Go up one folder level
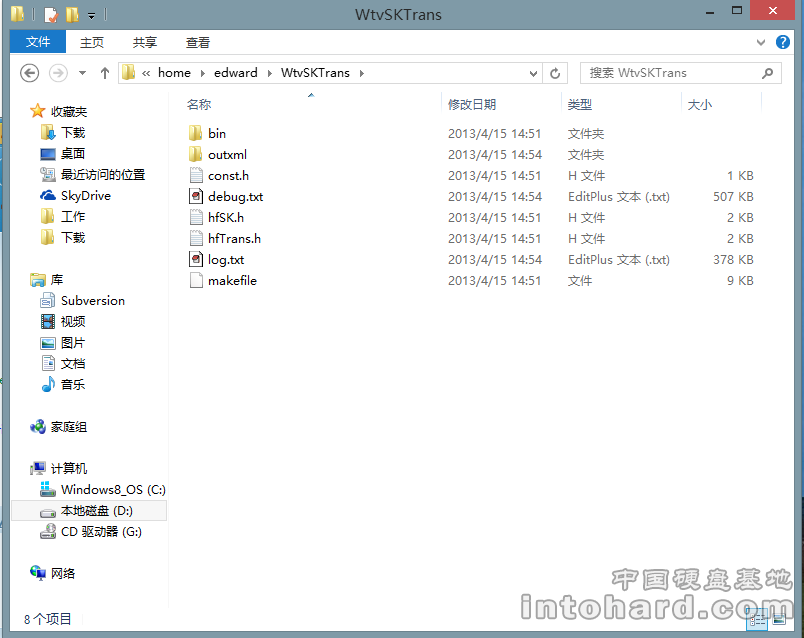Viewport: 804px width, 638px height. click(105, 73)
